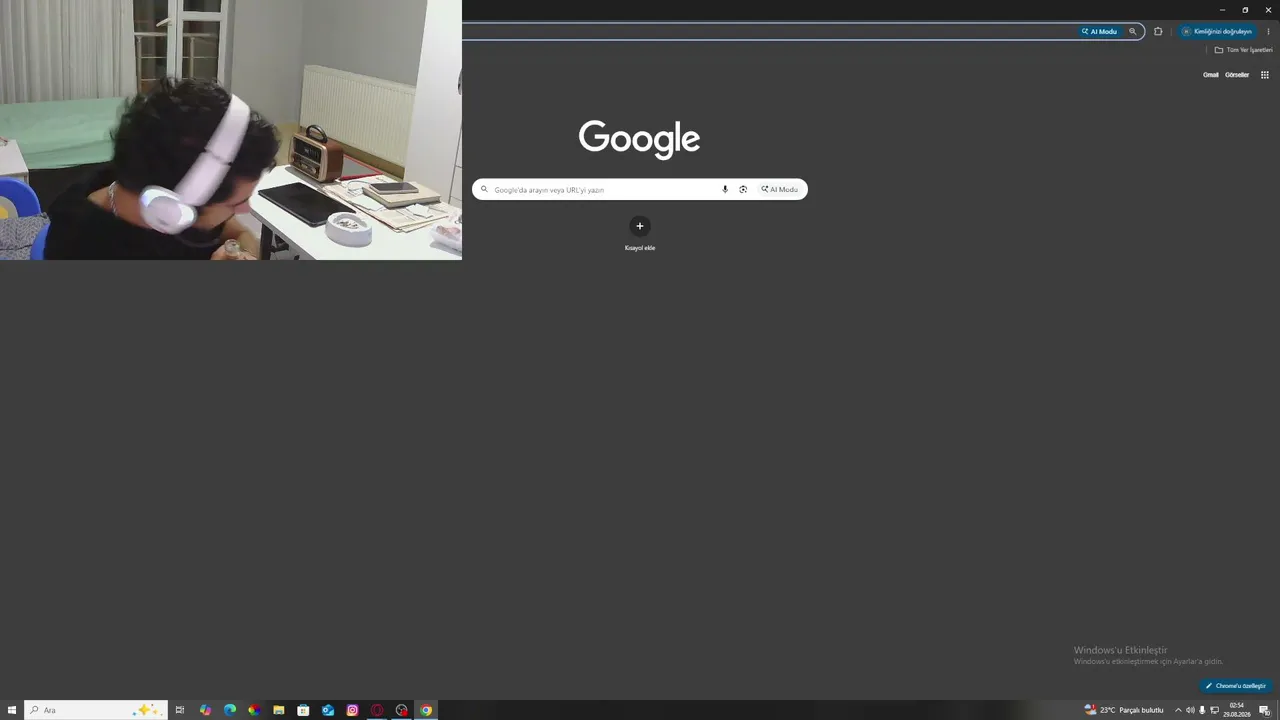
Task: Open the Tüm Yer İşaretleri bookmarks folder
Action: tap(1243, 50)
